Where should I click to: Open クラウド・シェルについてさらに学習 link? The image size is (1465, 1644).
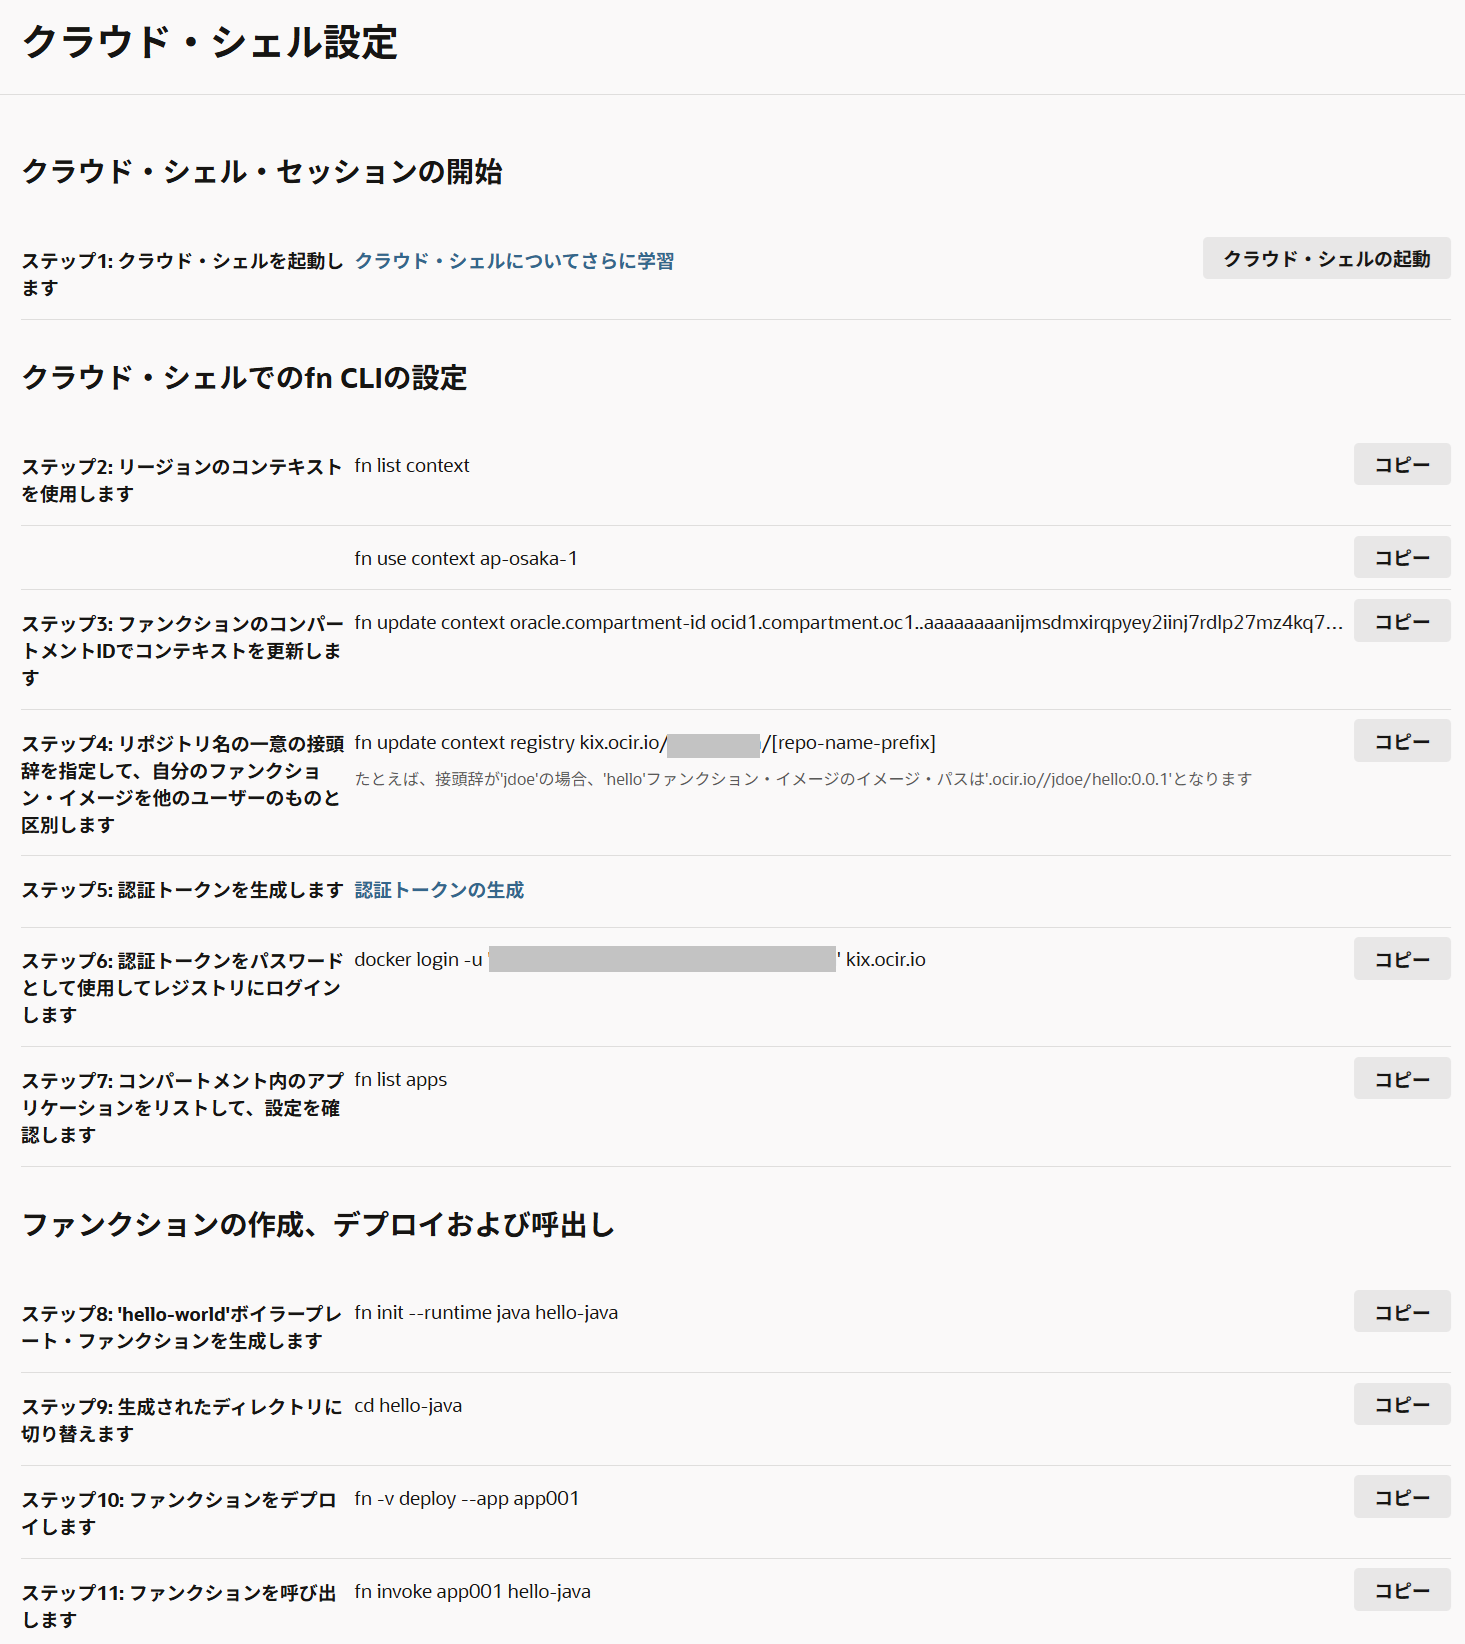[514, 261]
